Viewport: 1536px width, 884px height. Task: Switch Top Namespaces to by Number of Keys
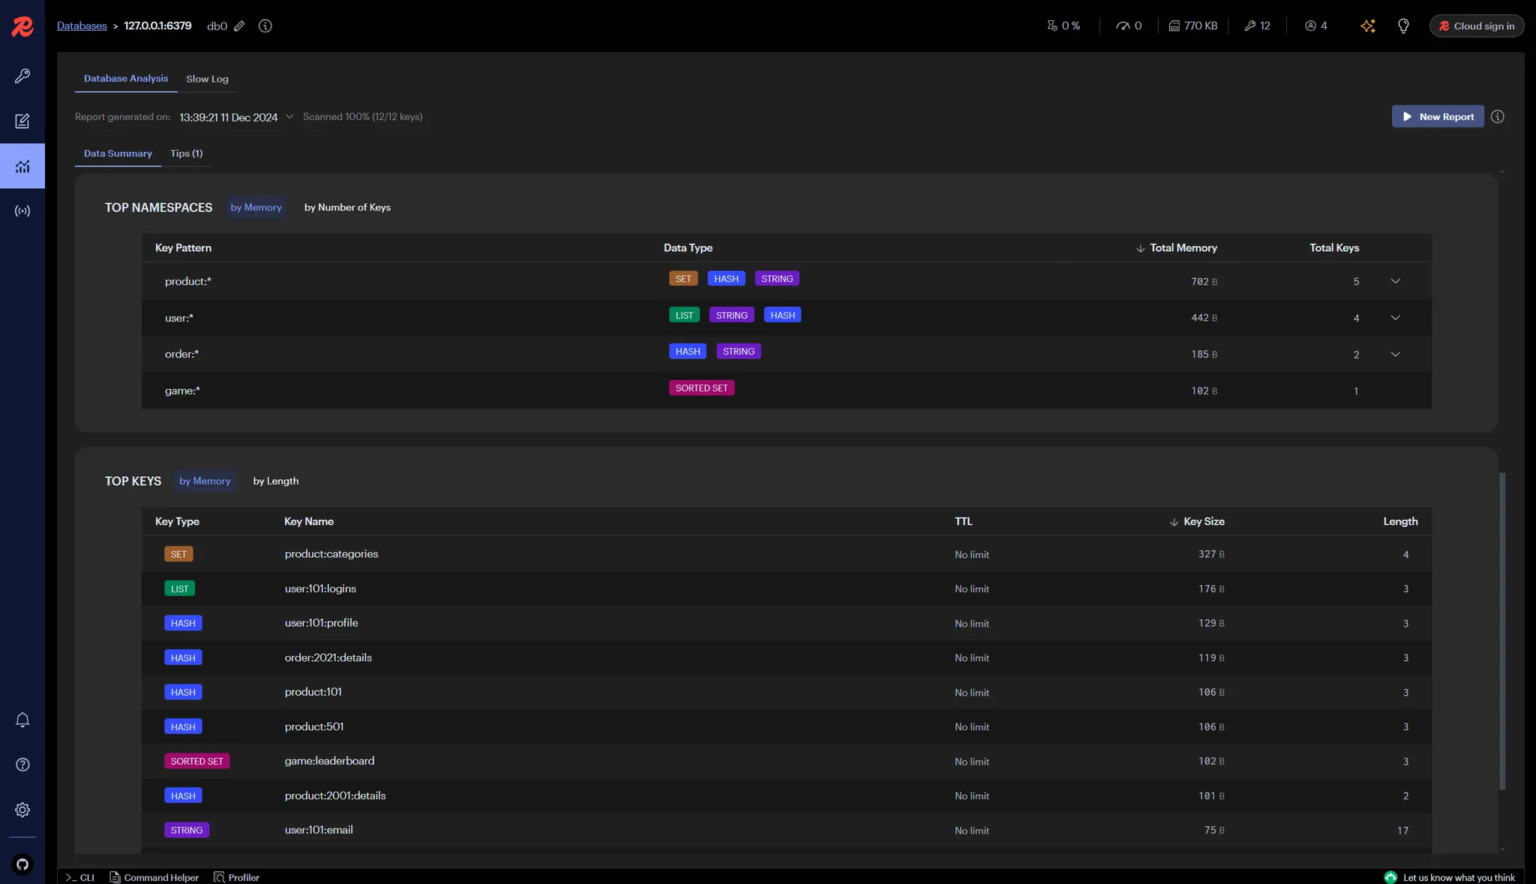pos(347,207)
